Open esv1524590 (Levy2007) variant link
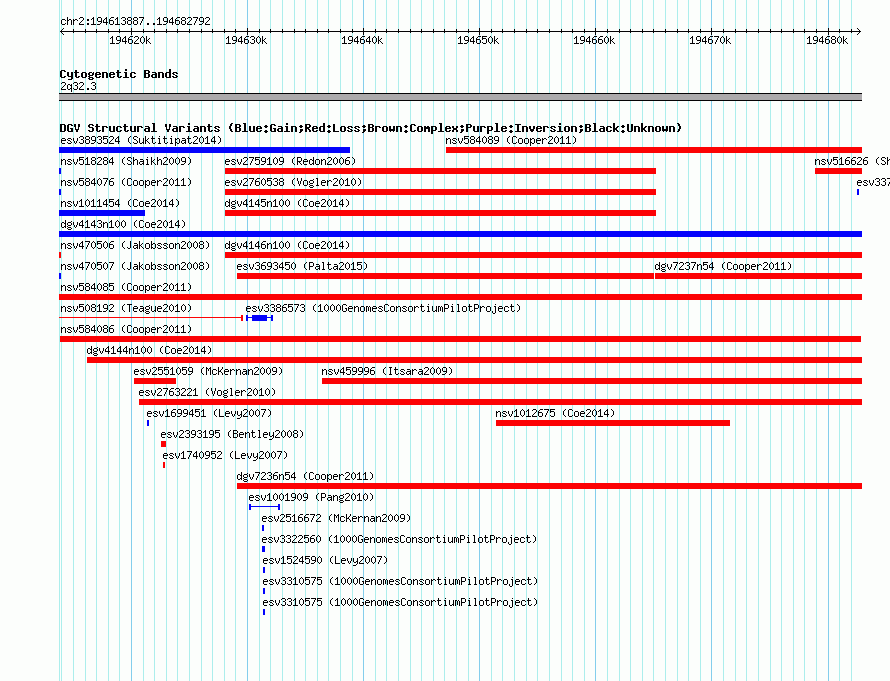The image size is (890, 681). click(x=325, y=560)
